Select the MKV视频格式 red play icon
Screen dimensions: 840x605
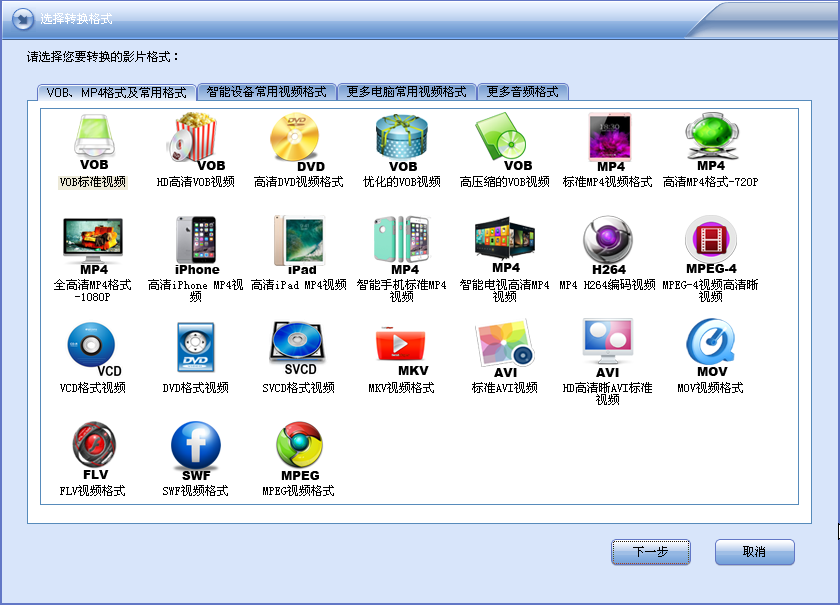click(x=402, y=351)
